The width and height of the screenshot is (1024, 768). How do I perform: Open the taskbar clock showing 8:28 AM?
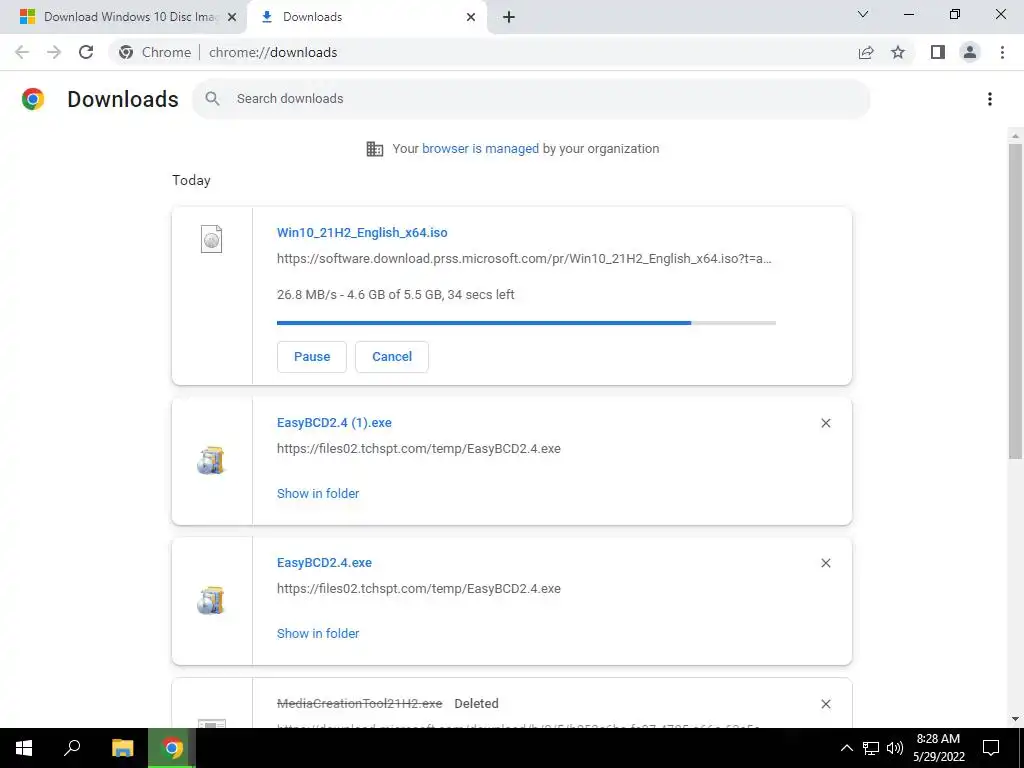tap(938, 748)
